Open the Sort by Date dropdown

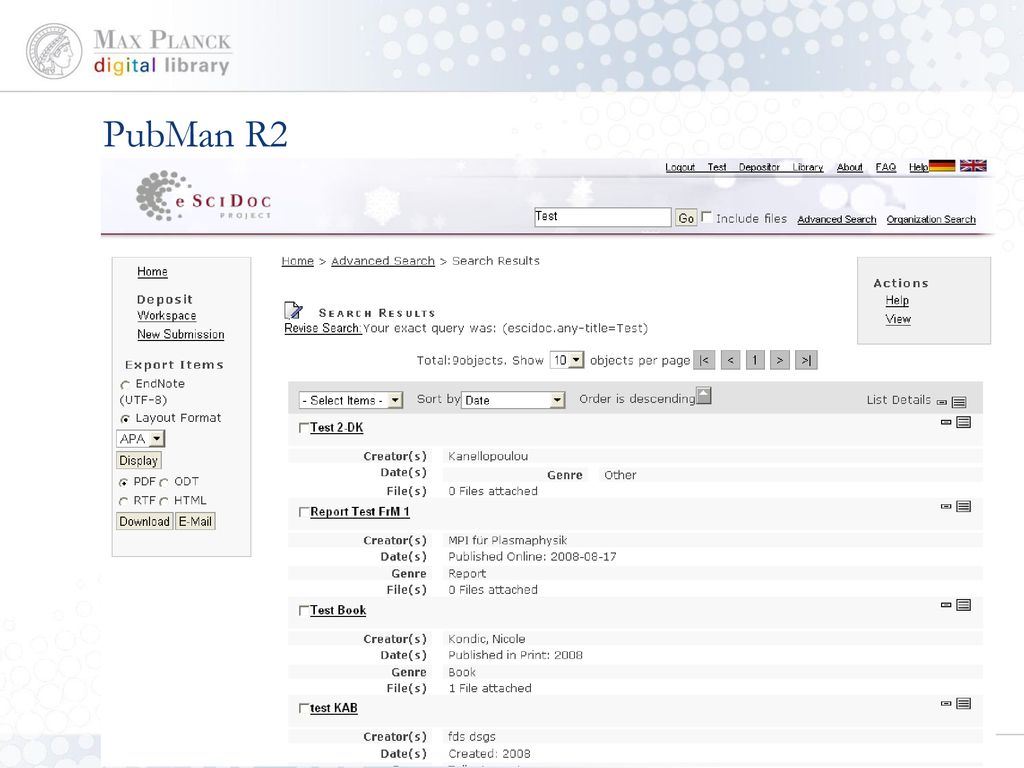pos(513,400)
